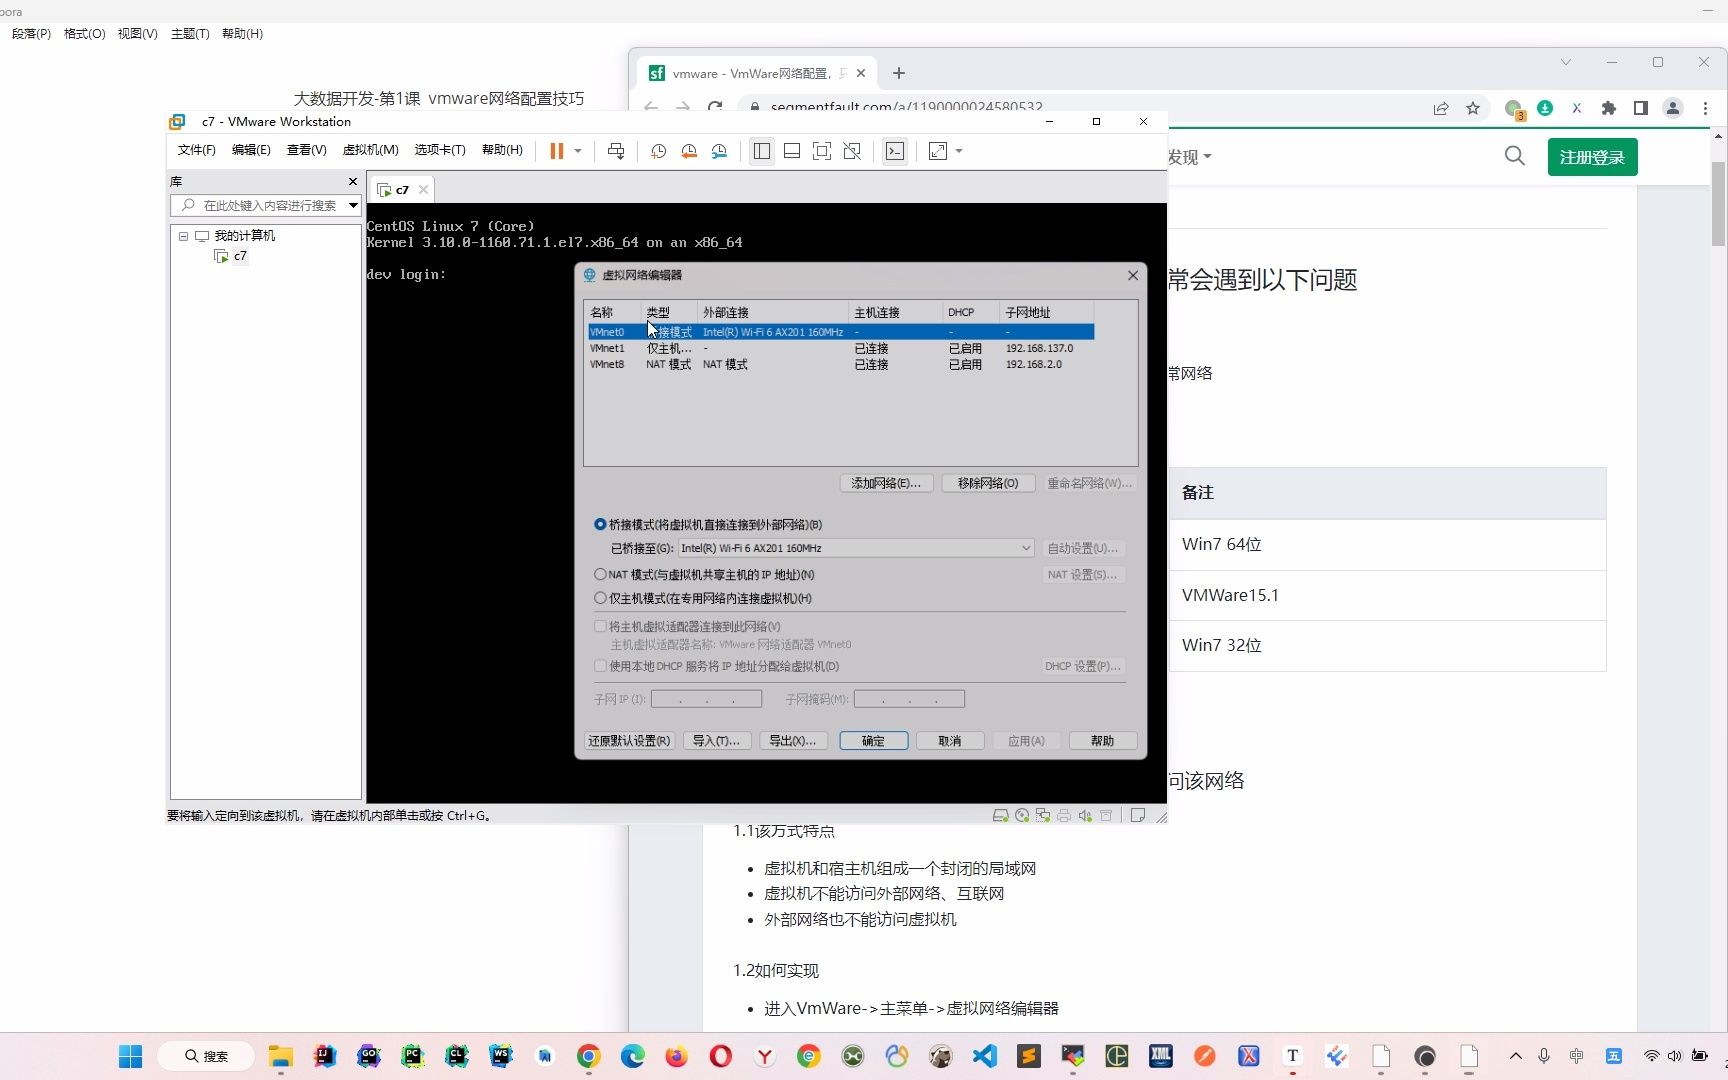
Task: Click the 添加网络(E)... button
Action: (x=886, y=483)
